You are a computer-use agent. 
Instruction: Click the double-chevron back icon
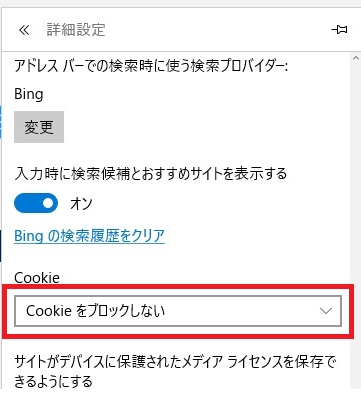point(24,30)
